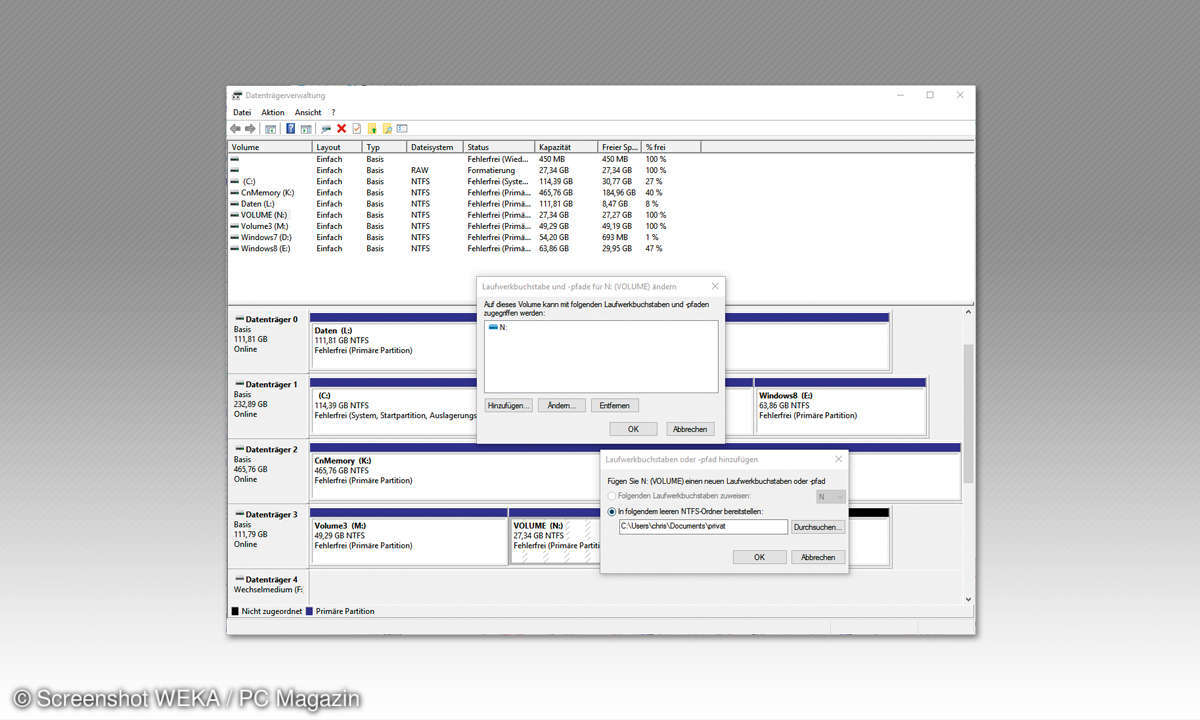
Task: Click Abbrechen in the 'ändern' dialog
Action: click(x=690, y=429)
